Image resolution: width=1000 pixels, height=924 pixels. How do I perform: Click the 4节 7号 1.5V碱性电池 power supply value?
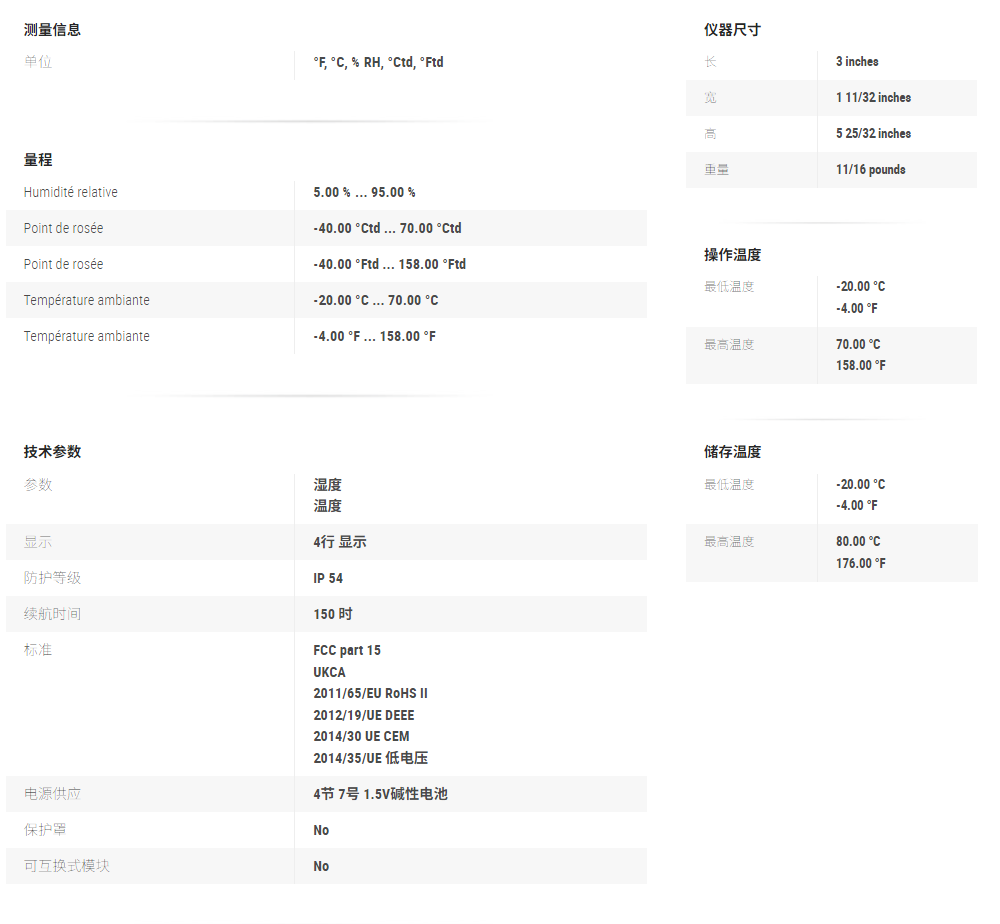coord(380,794)
